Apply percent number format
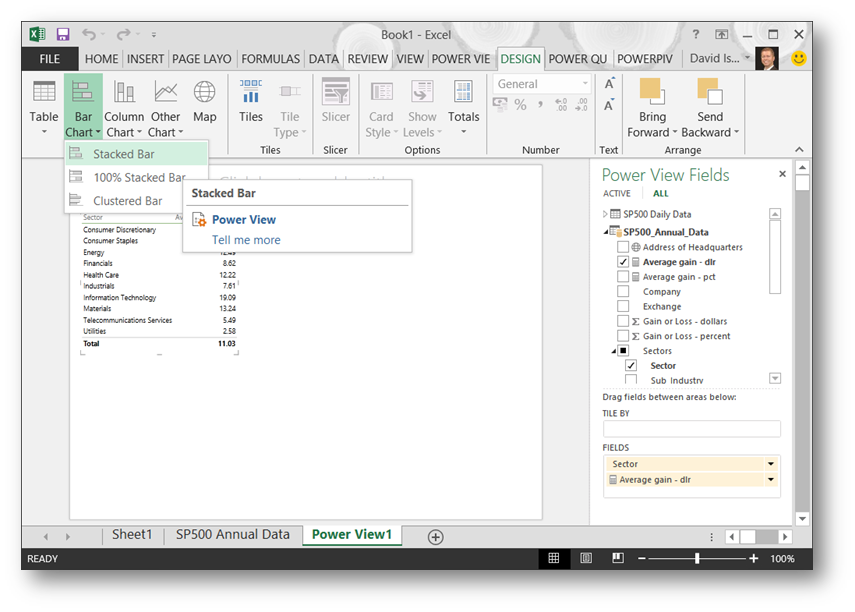This screenshot has height=612, width=855. tap(521, 104)
